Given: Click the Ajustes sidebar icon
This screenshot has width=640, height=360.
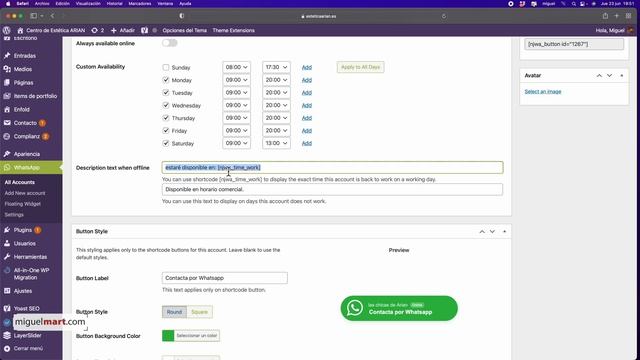Looking at the screenshot, I should (x=7, y=291).
